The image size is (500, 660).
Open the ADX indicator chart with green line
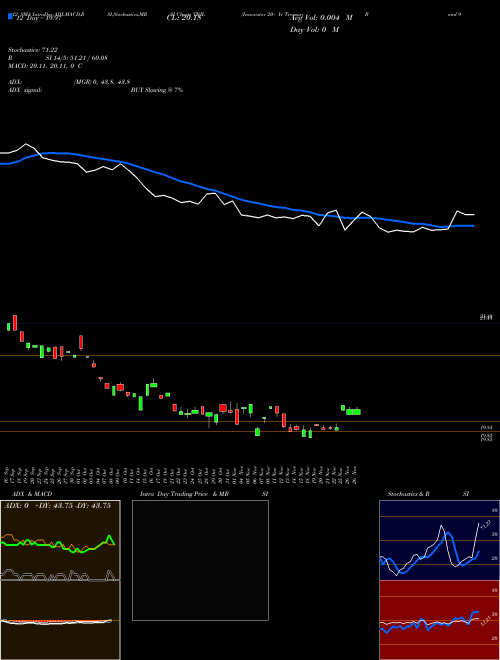point(60,540)
